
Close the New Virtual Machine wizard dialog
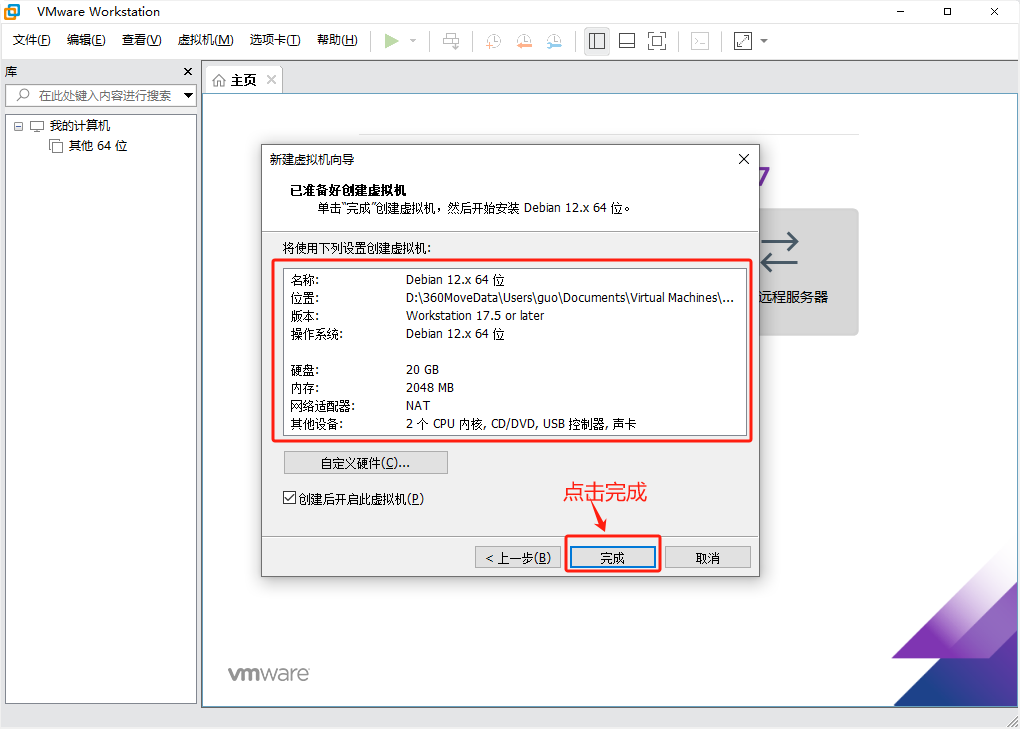pos(744,159)
